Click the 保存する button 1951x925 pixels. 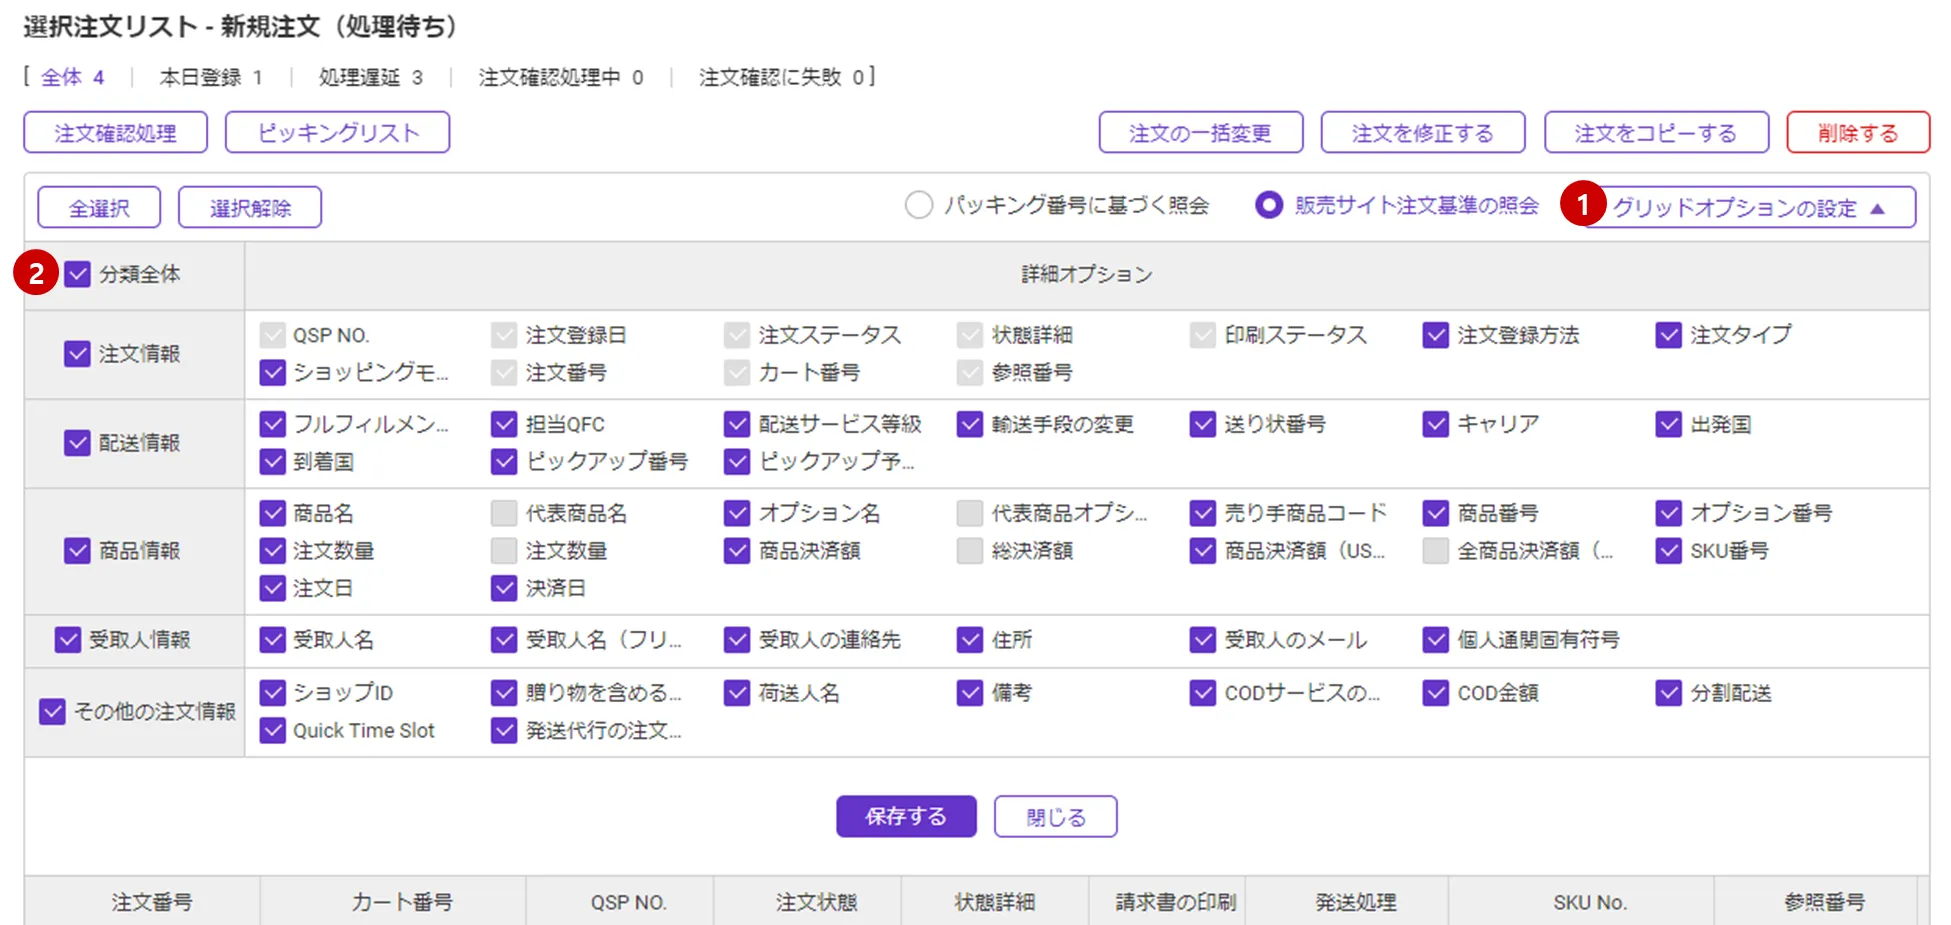click(905, 816)
